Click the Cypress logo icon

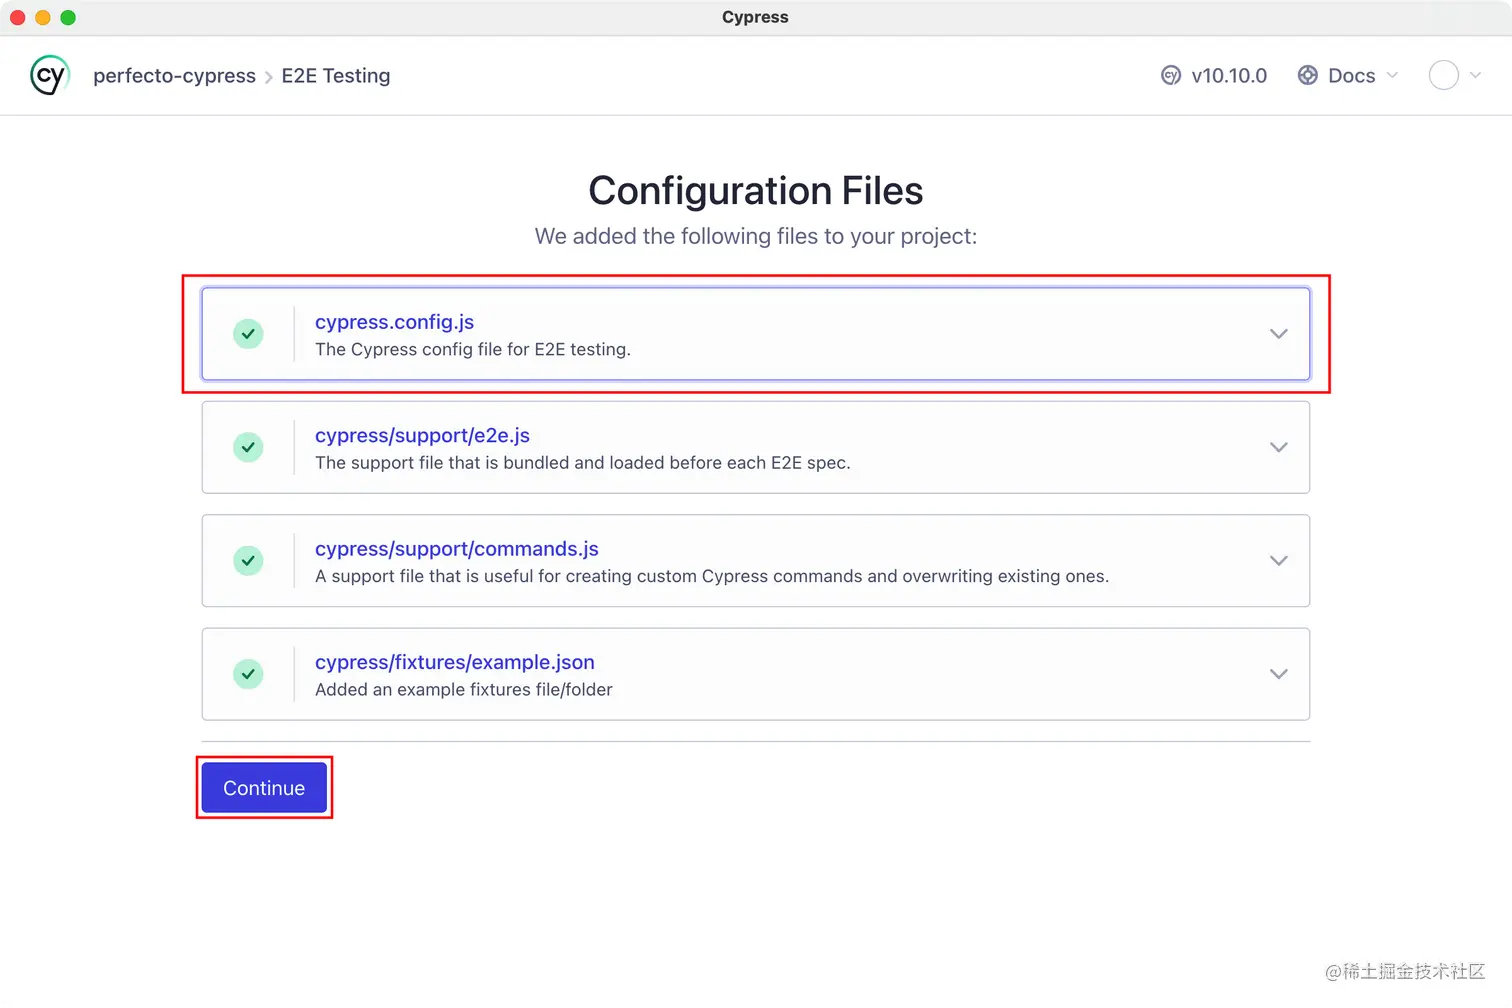pyautogui.click(x=49, y=75)
